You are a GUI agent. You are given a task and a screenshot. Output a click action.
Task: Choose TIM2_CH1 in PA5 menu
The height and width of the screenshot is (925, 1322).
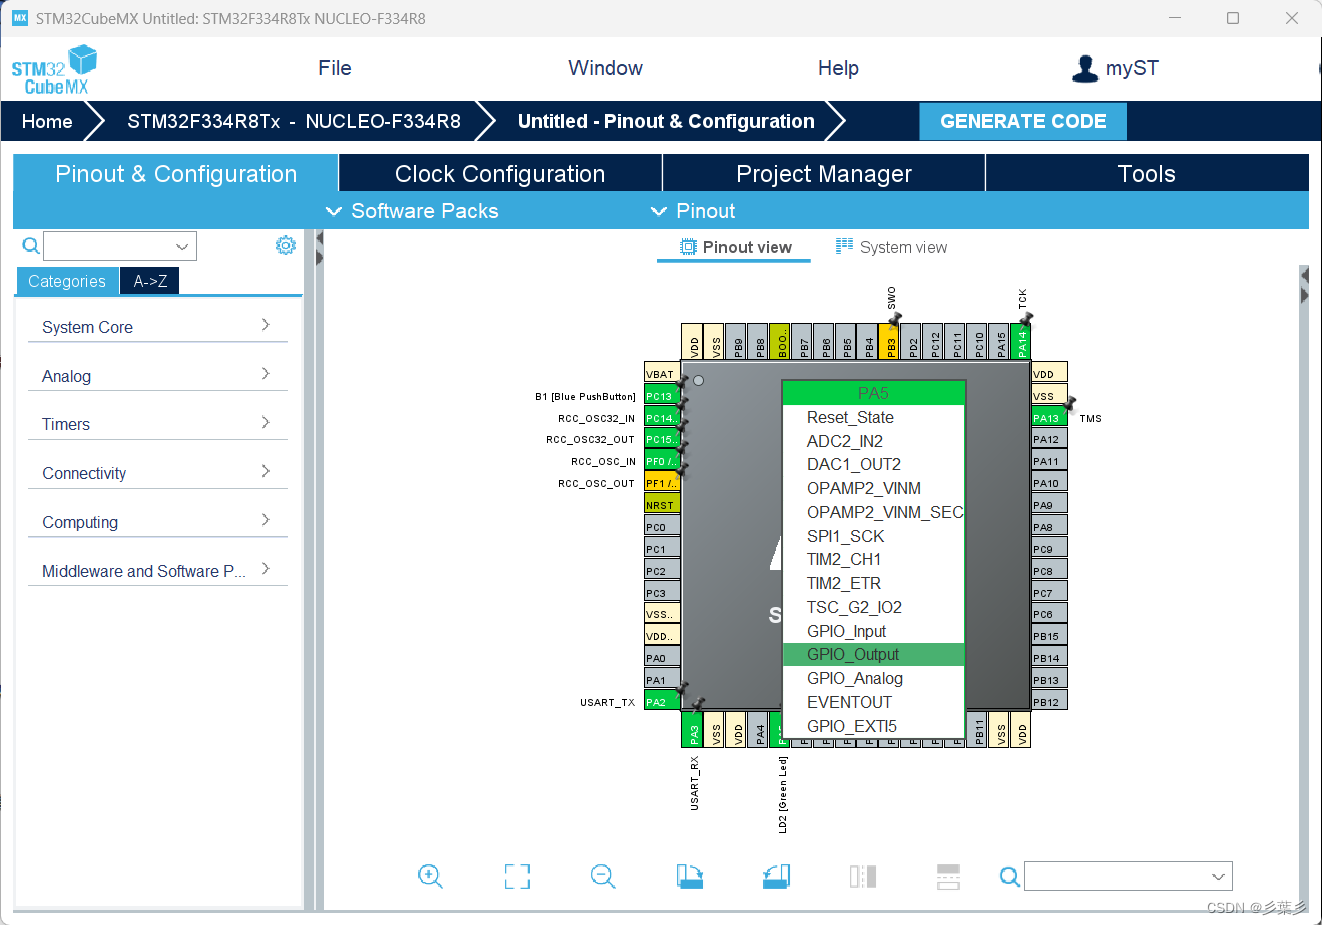pos(873,559)
